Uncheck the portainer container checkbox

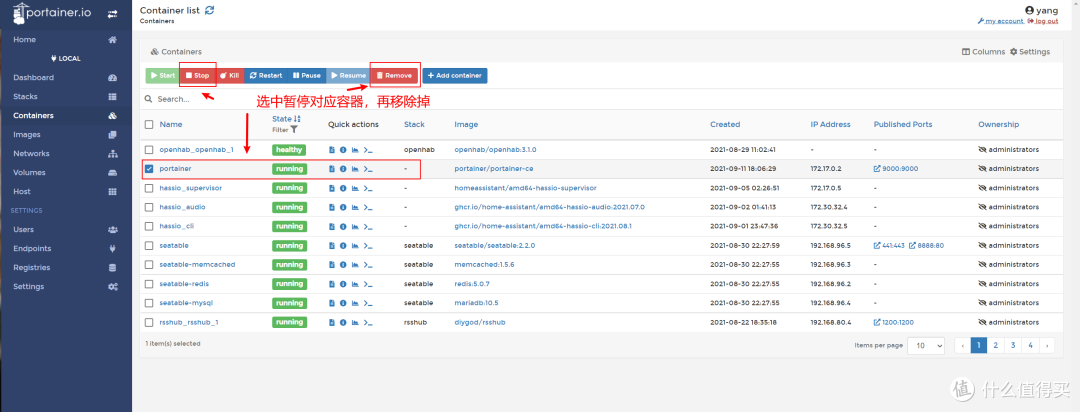(x=149, y=169)
